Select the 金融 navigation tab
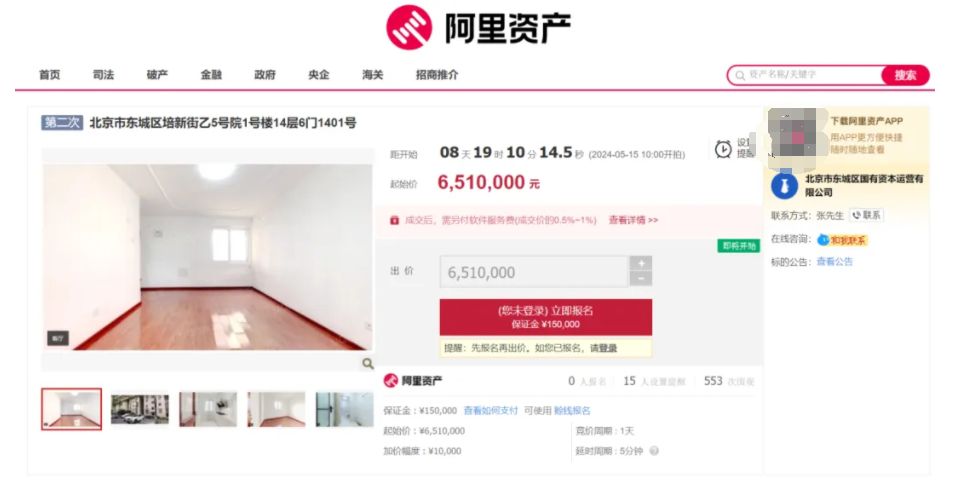The height and width of the screenshot is (484, 953). tap(211, 75)
